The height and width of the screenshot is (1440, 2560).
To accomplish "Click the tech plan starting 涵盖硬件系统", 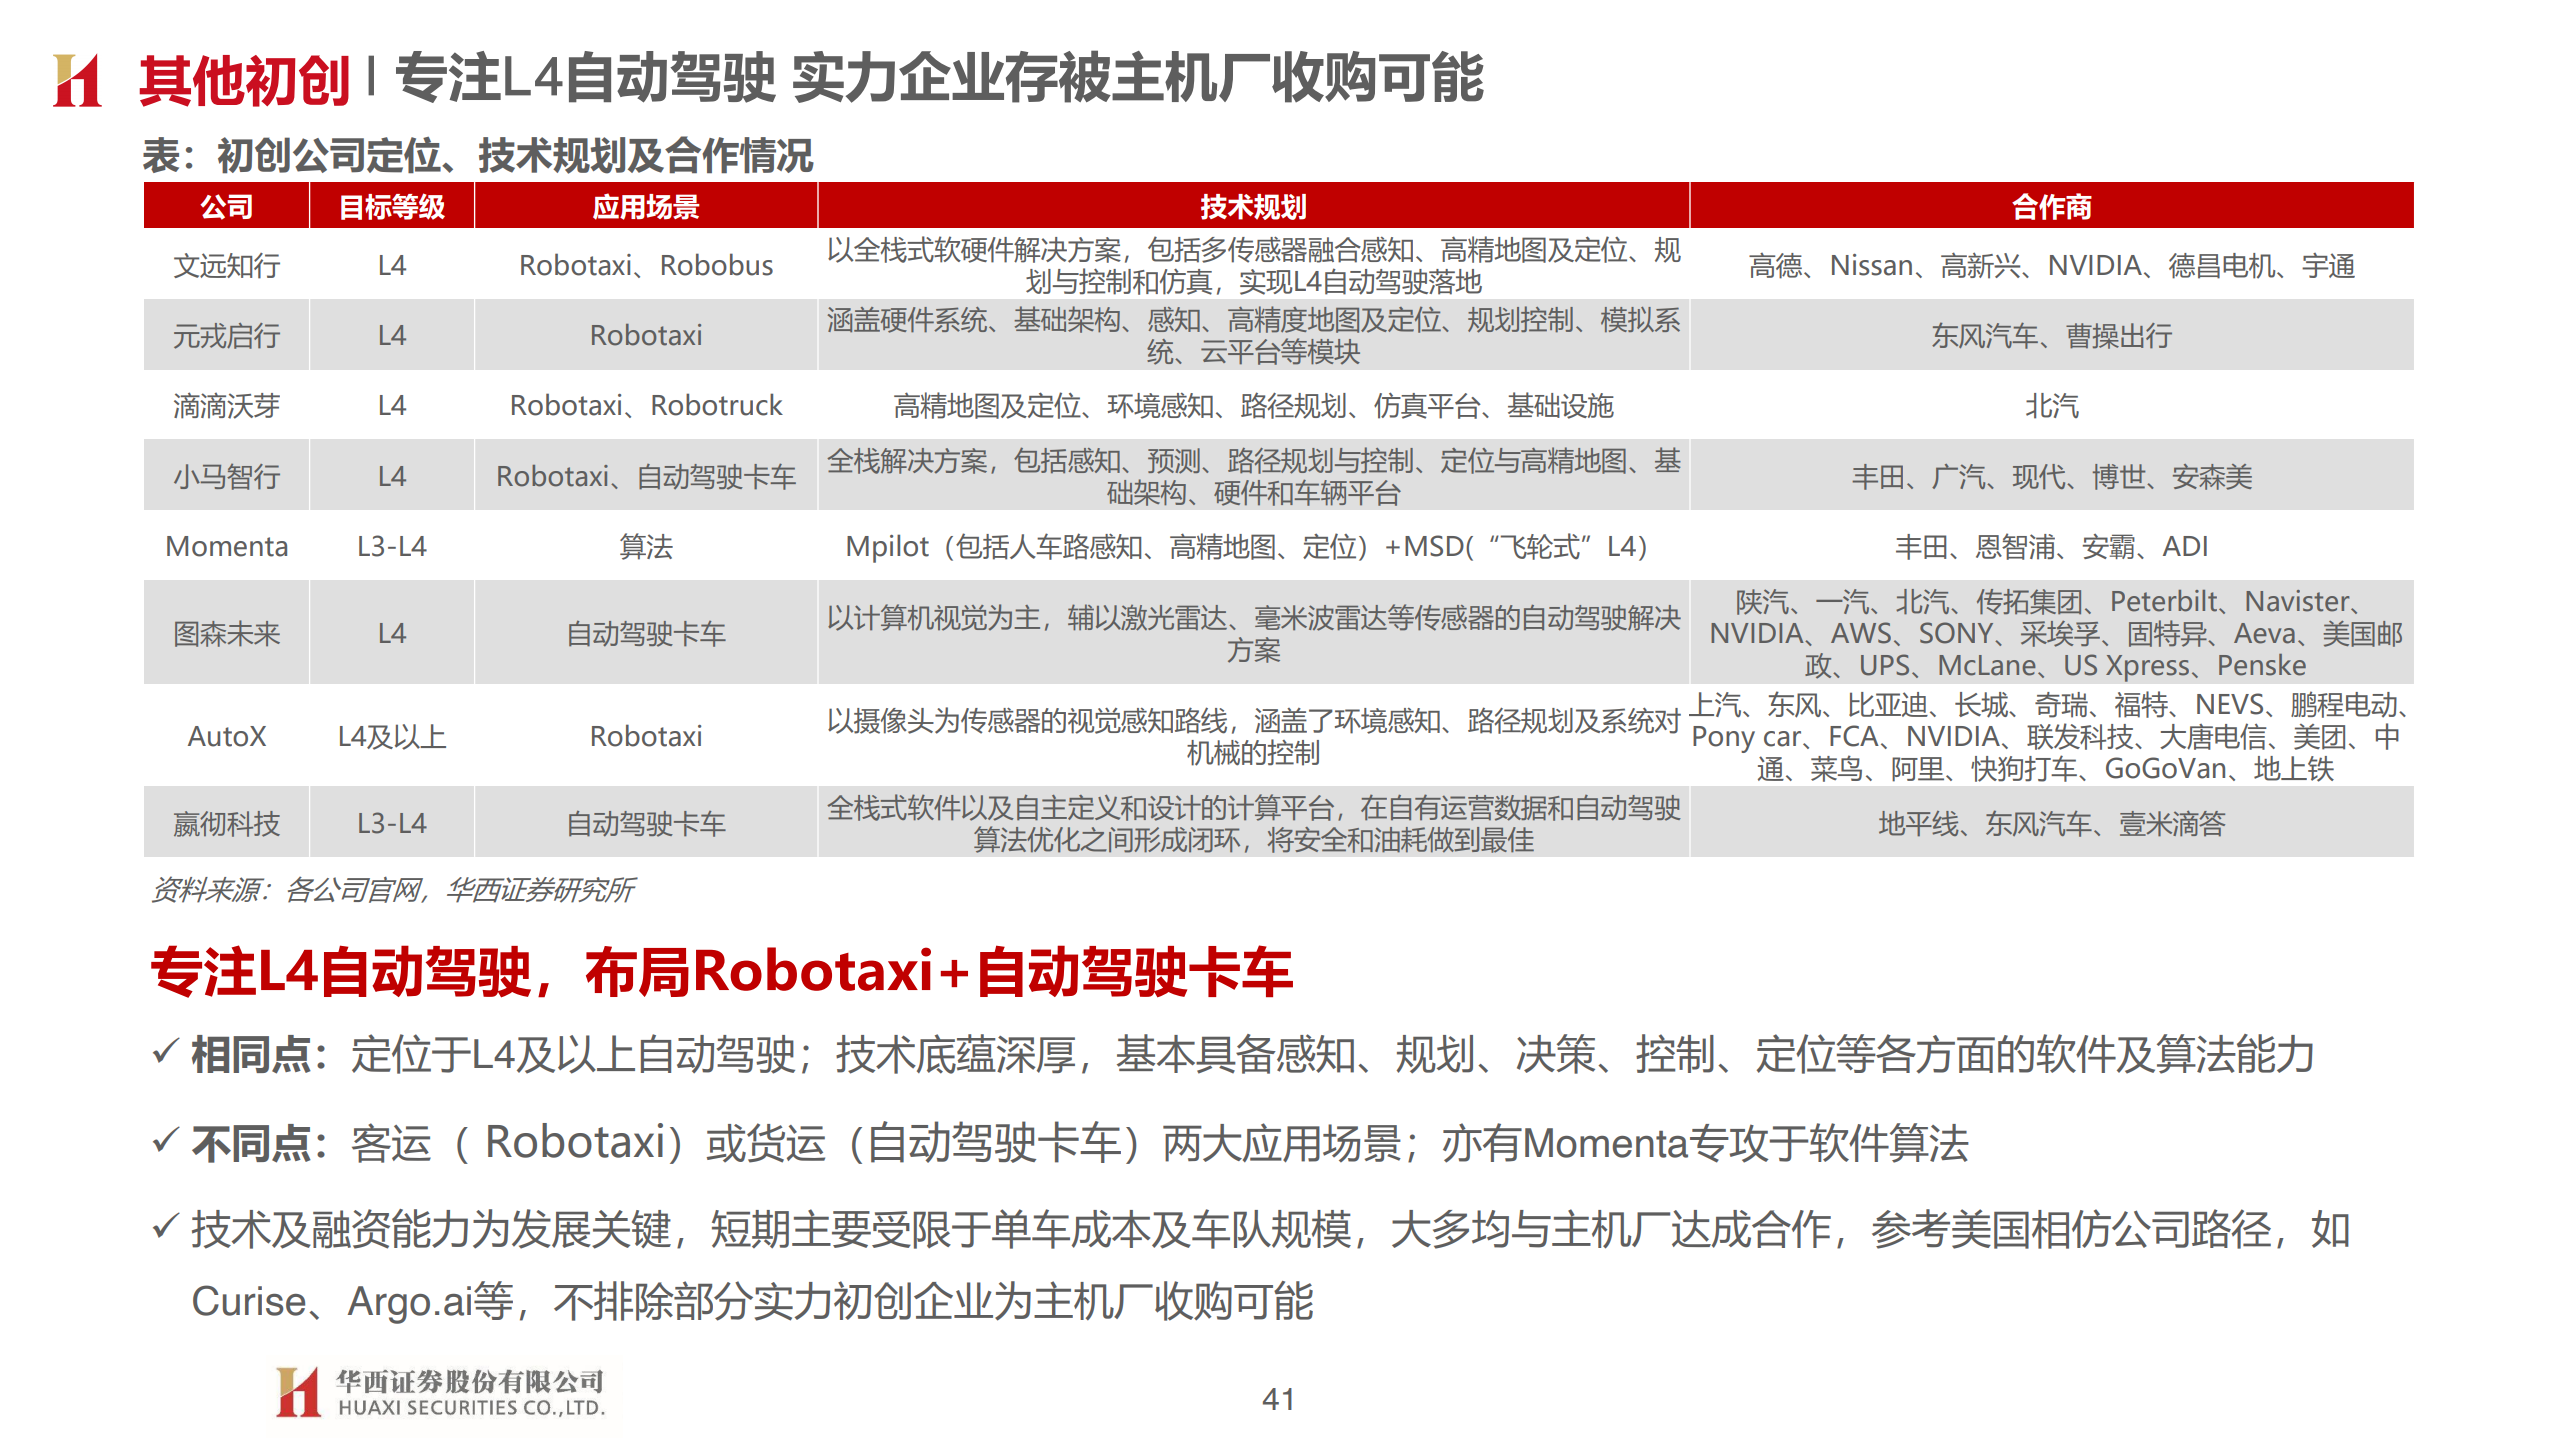I will coord(1253,335).
